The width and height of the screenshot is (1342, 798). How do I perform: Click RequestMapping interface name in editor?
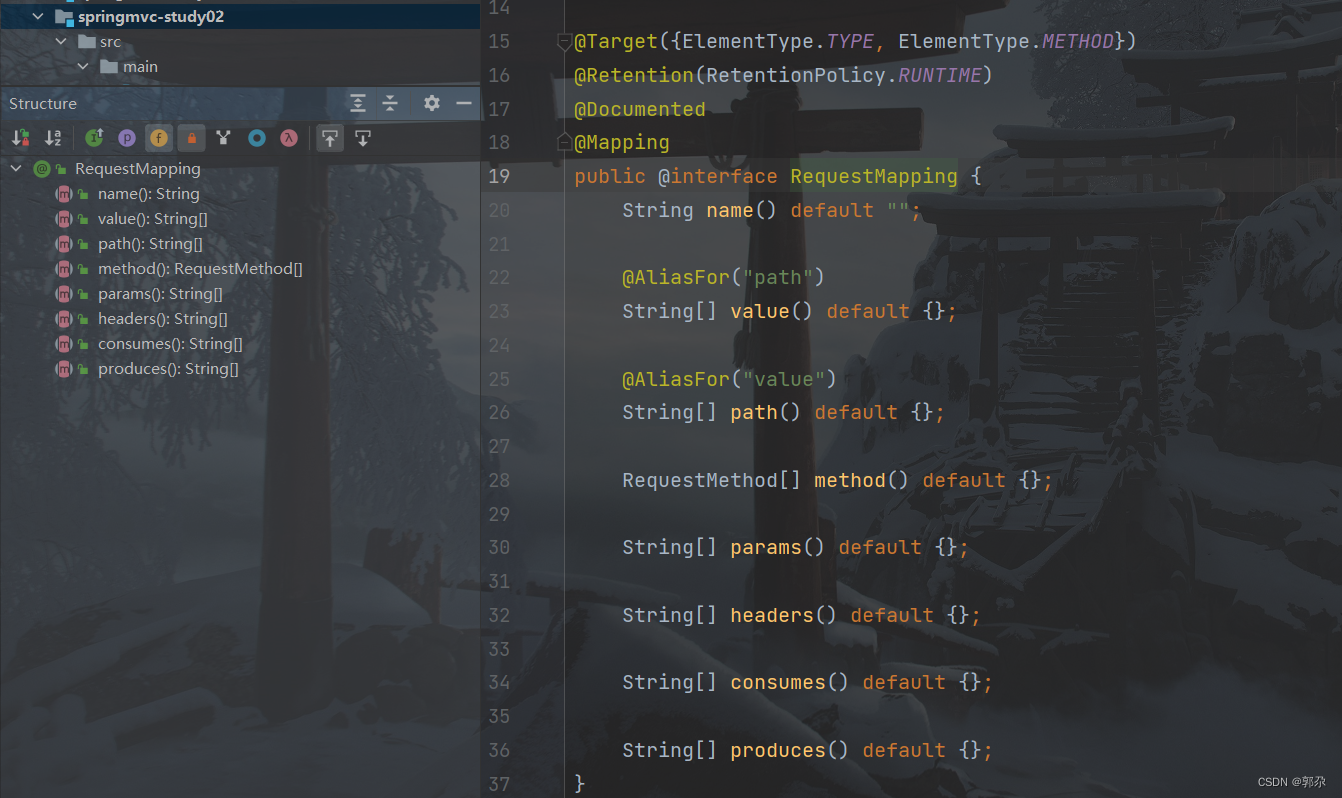click(x=874, y=176)
